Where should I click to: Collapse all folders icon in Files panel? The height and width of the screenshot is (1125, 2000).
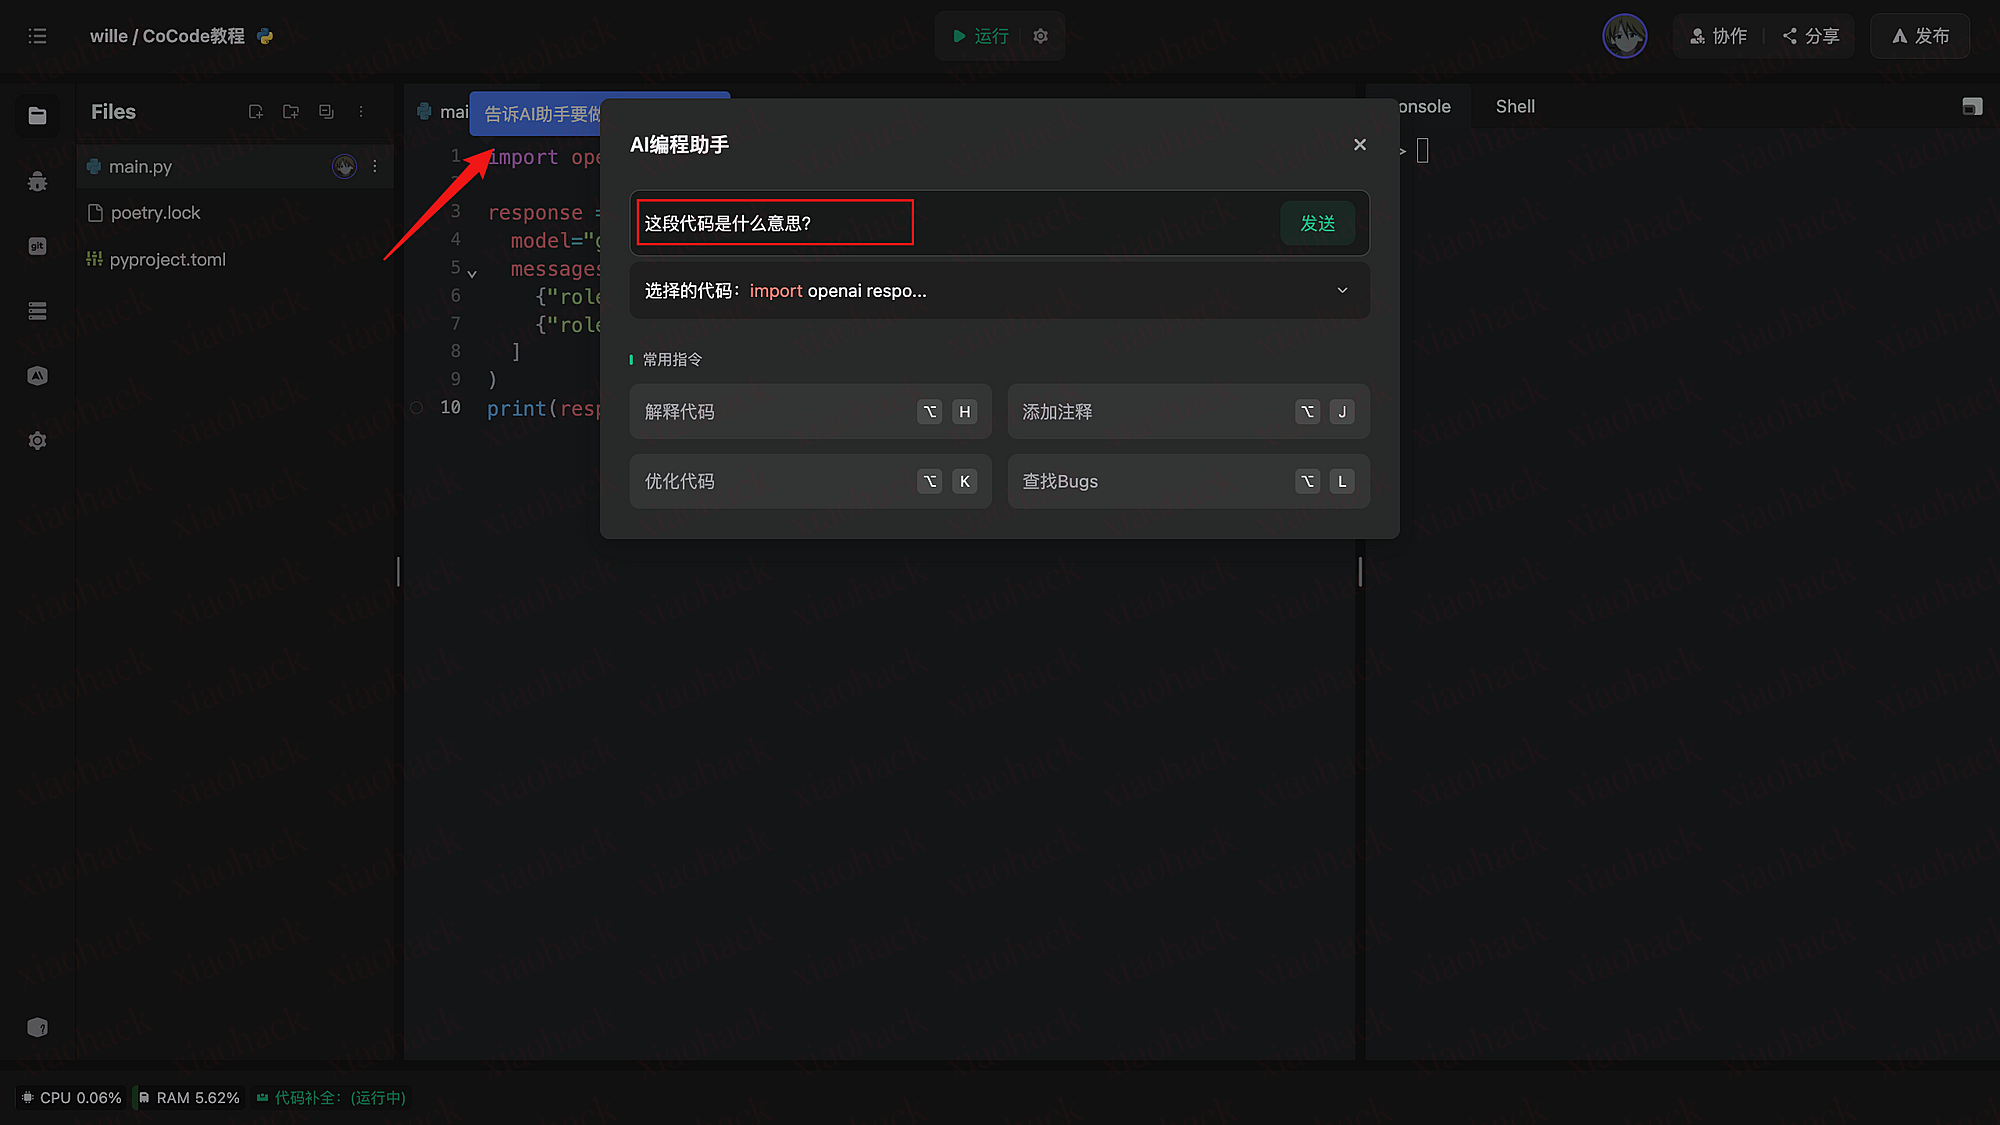tap(326, 112)
